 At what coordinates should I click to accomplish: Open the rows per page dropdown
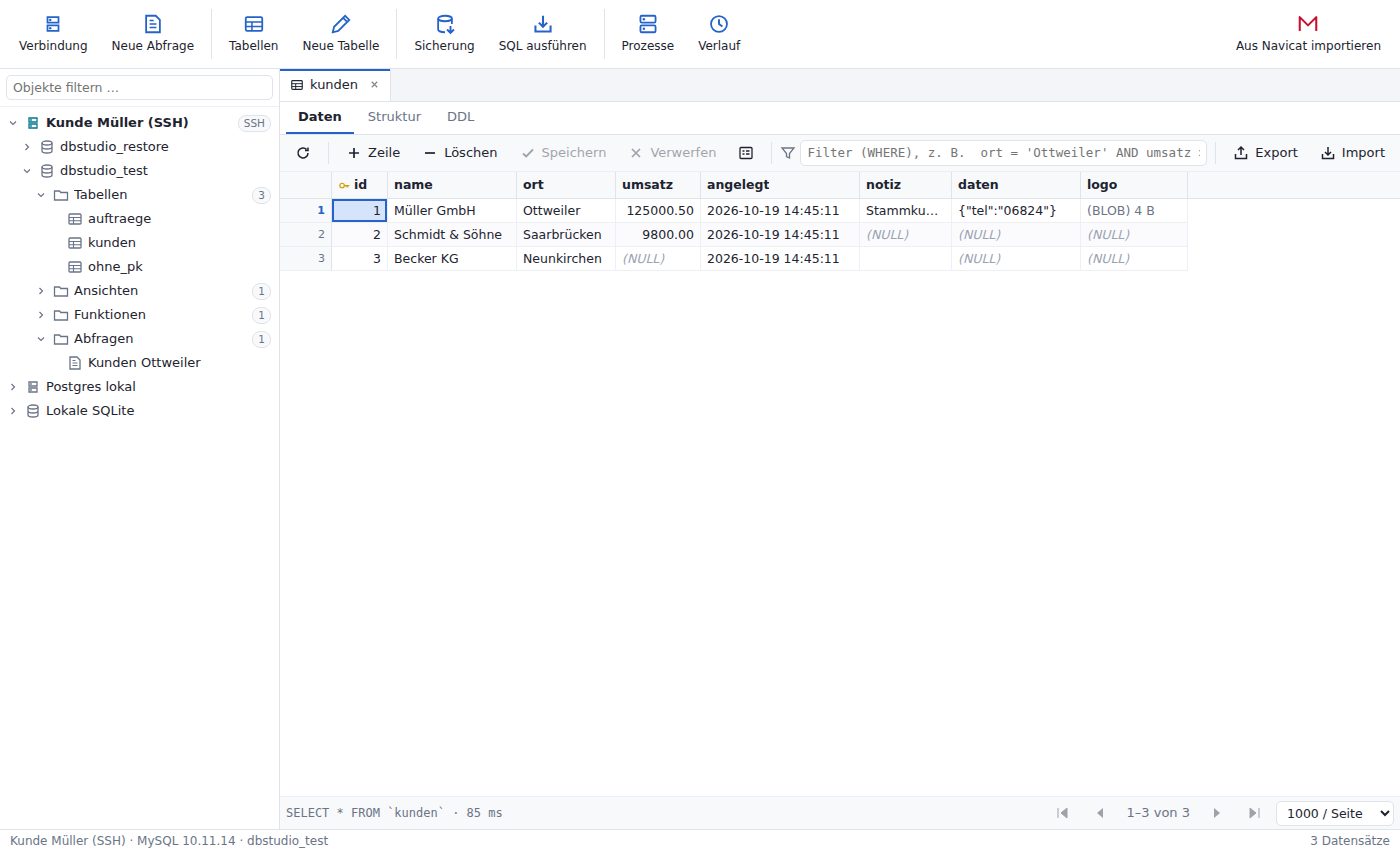(x=1334, y=813)
